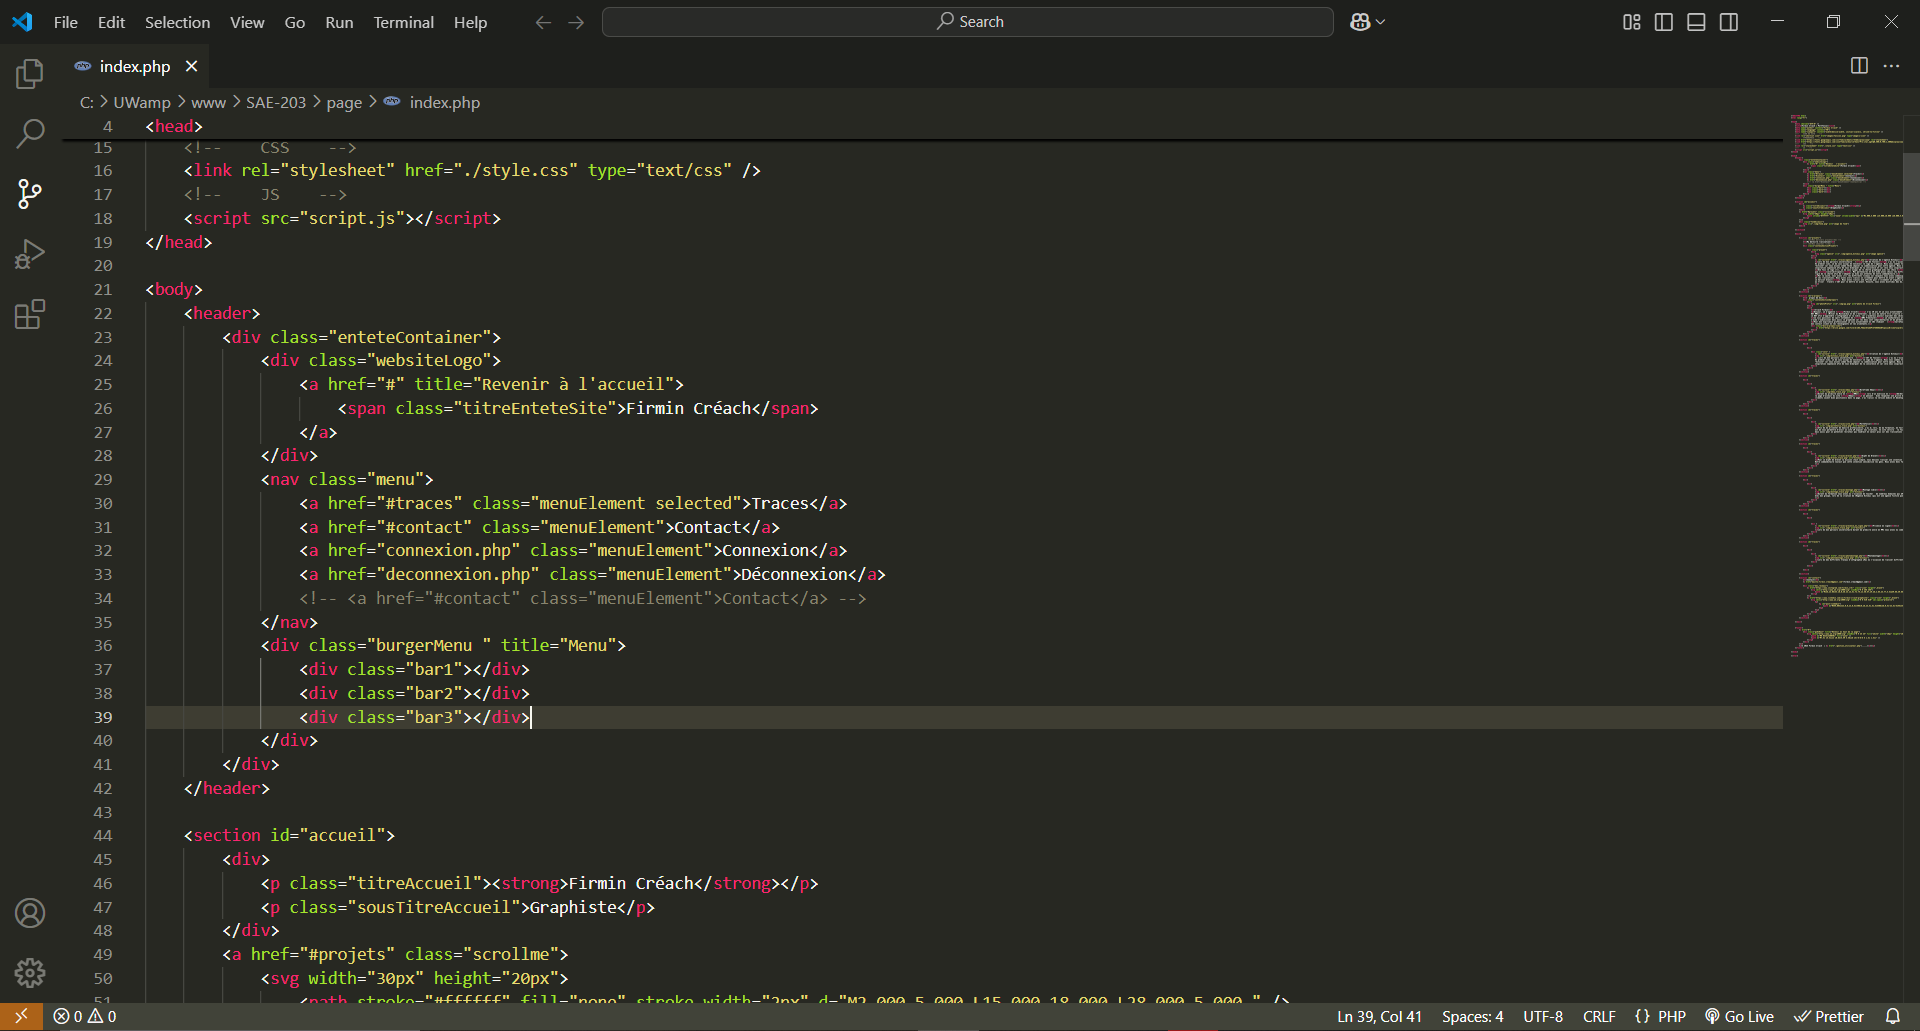Click Go Live in status bar
1920x1031 pixels.
(1739, 1016)
